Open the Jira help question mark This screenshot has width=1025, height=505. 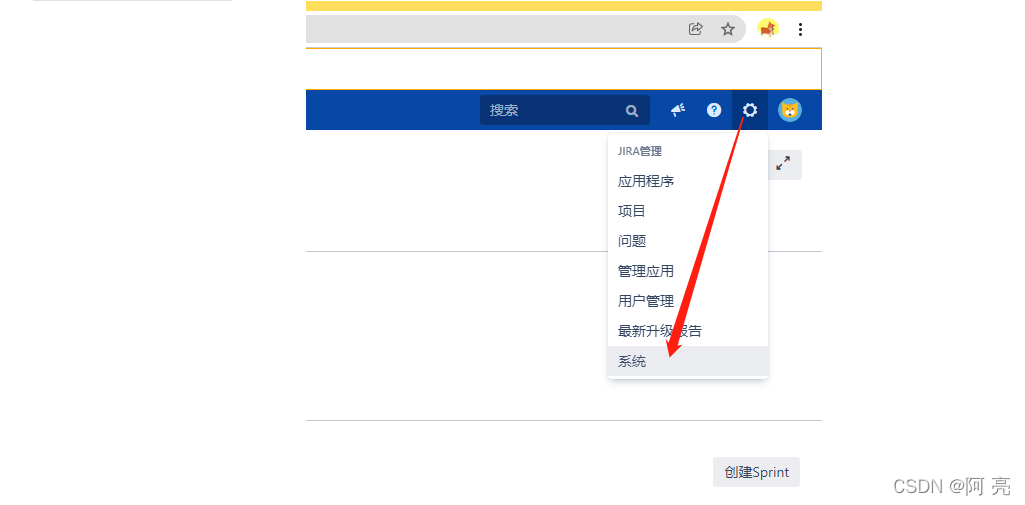pyautogui.click(x=714, y=110)
